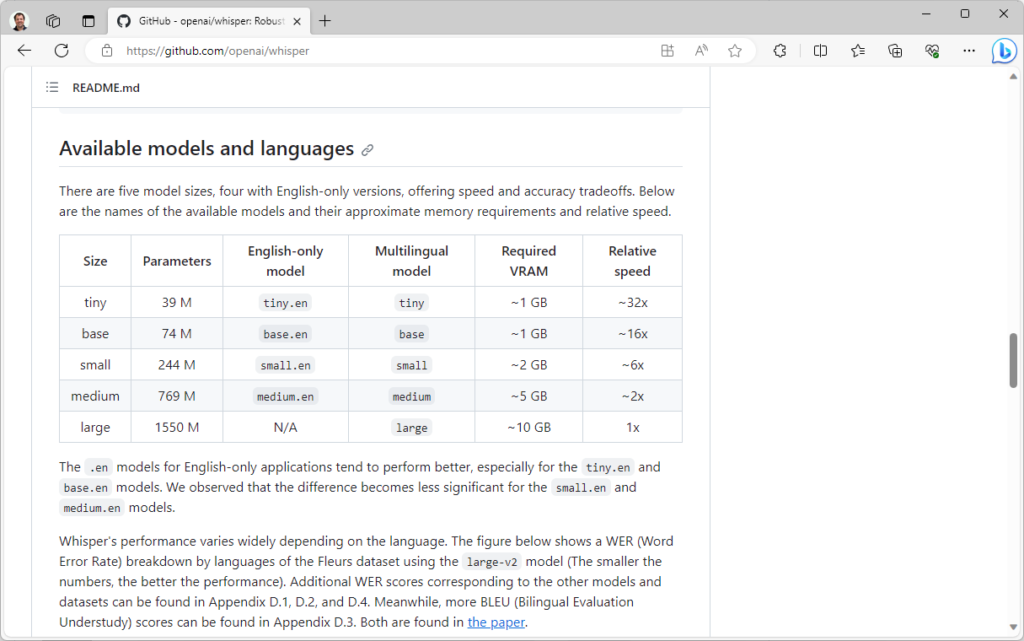Expand the Favorites list
The width and height of the screenshot is (1024, 641).
(x=858, y=51)
